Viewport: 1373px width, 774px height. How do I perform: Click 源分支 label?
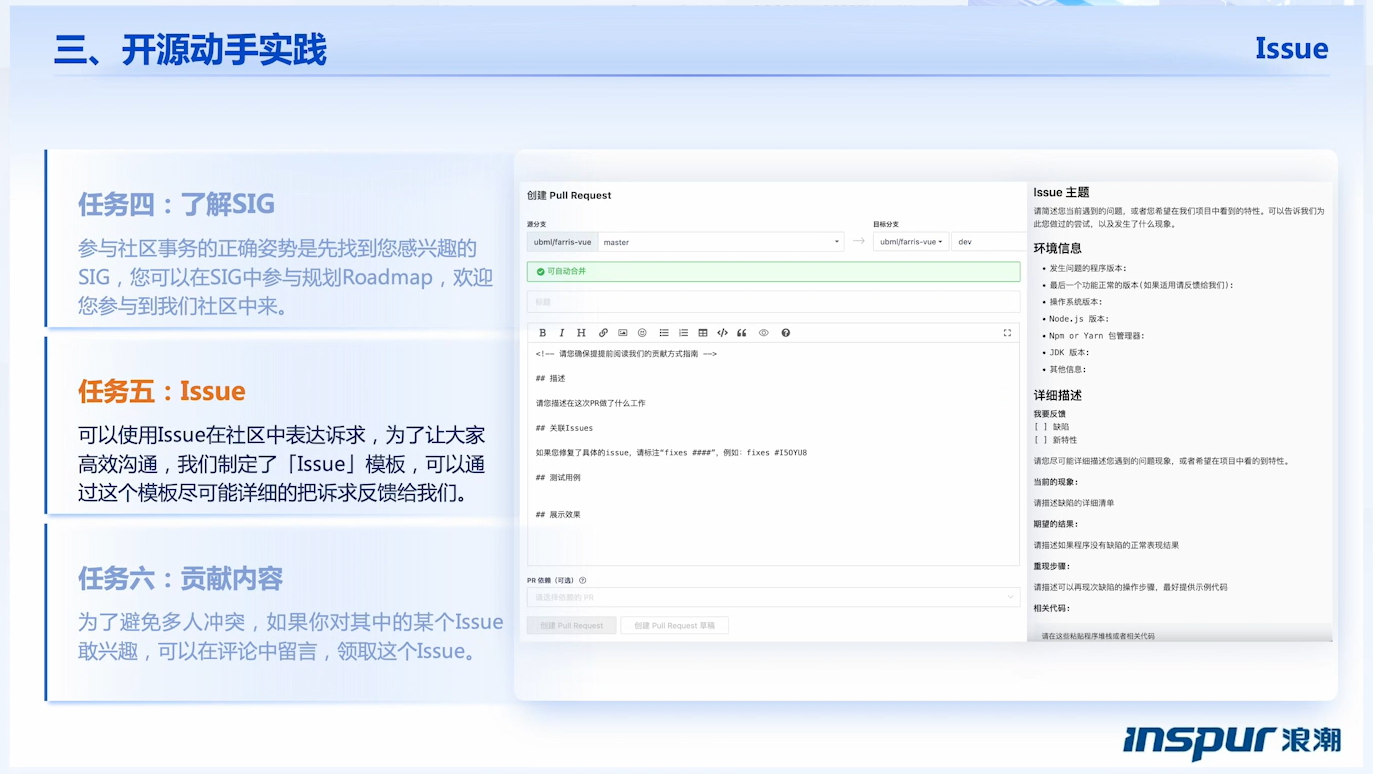[537, 224]
